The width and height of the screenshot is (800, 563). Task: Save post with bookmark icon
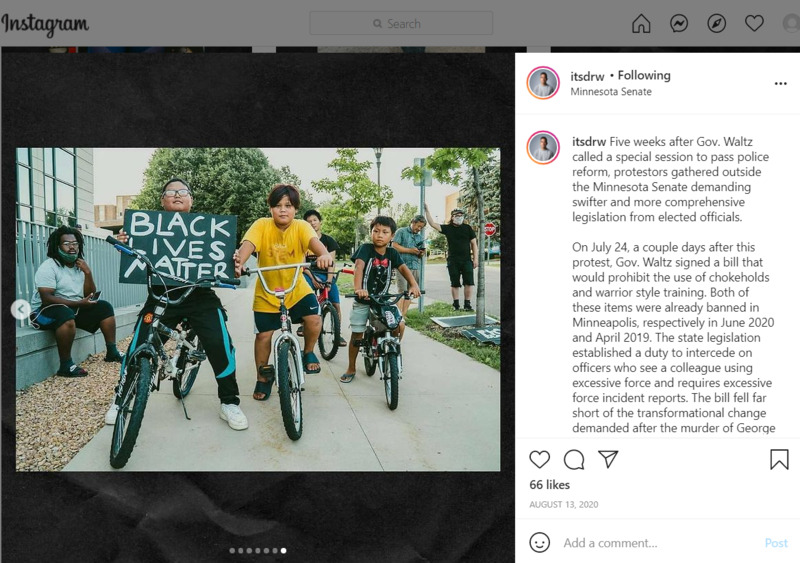(779, 459)
